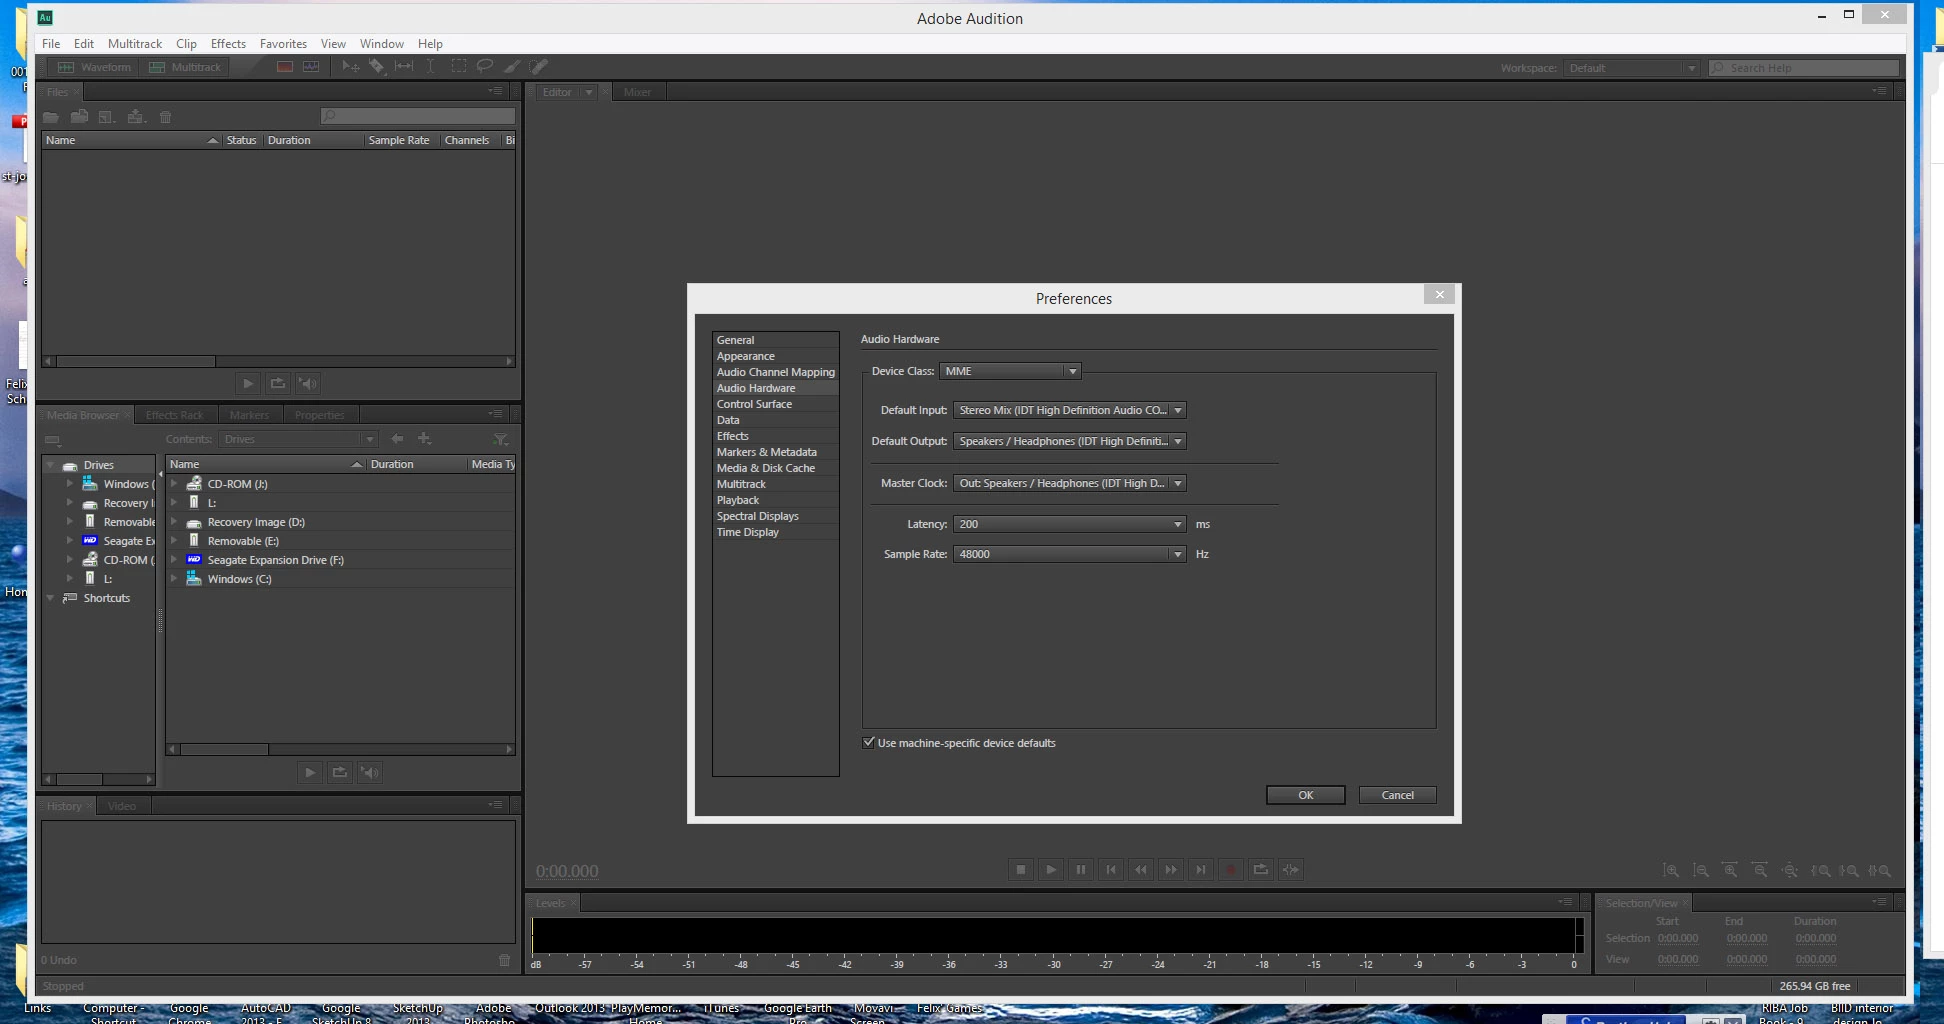This screenshot has width=1944, height=1024.
Task: Toggle Spectral Frequency Display button
Action: [x=285, y=67]
